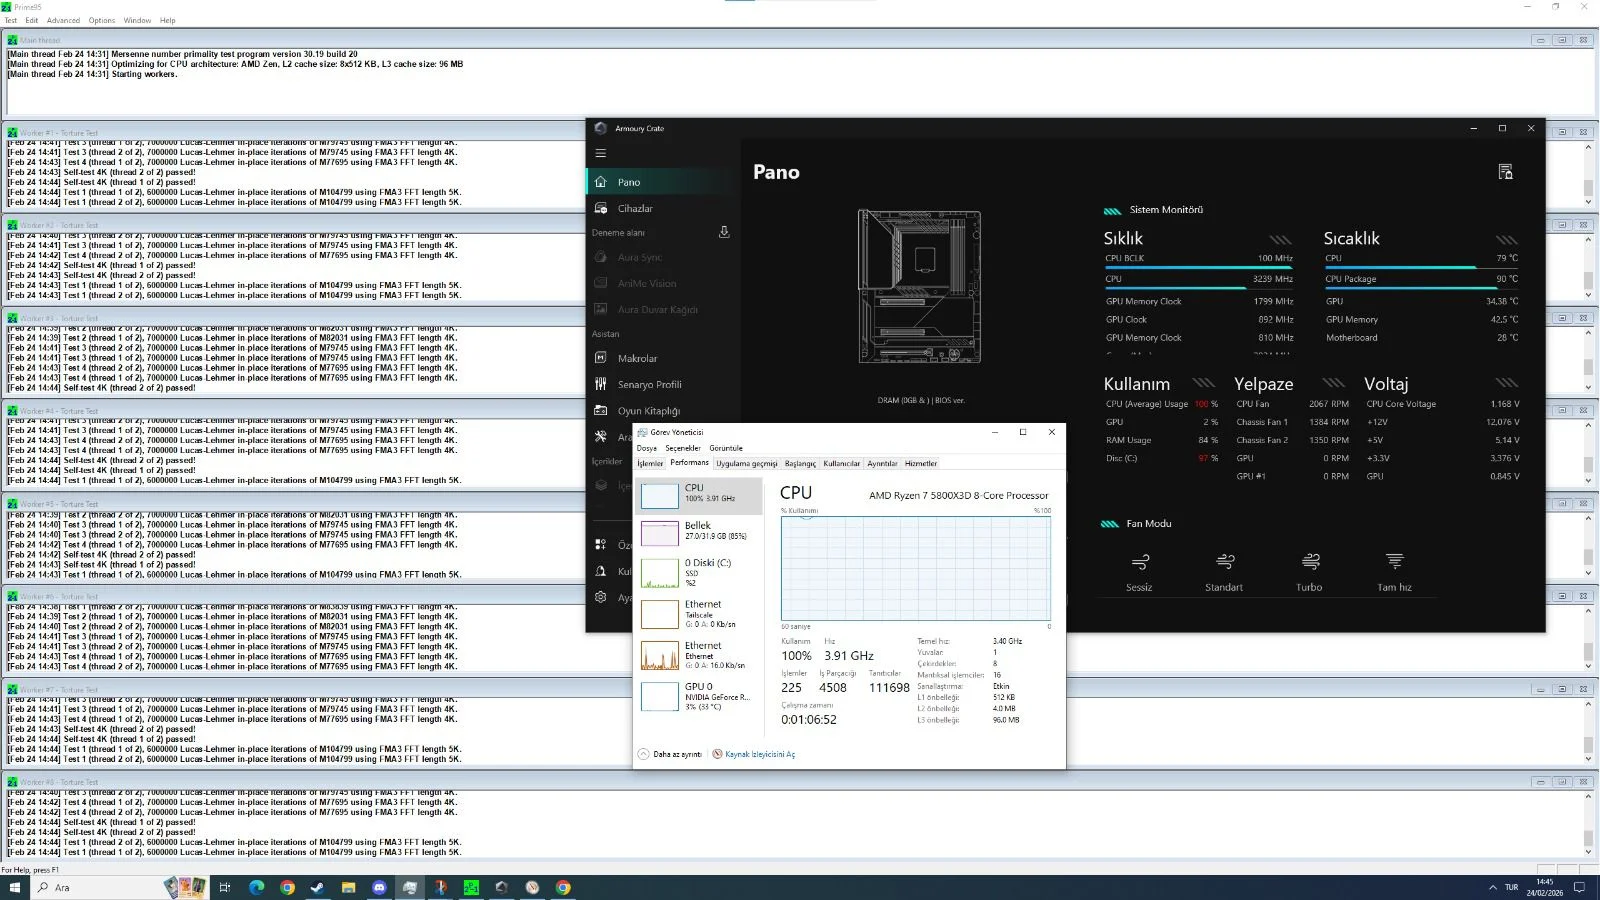Select the Turbo fan mode
This screenshot has width=1600, height=900.
tap(1309, 571)
